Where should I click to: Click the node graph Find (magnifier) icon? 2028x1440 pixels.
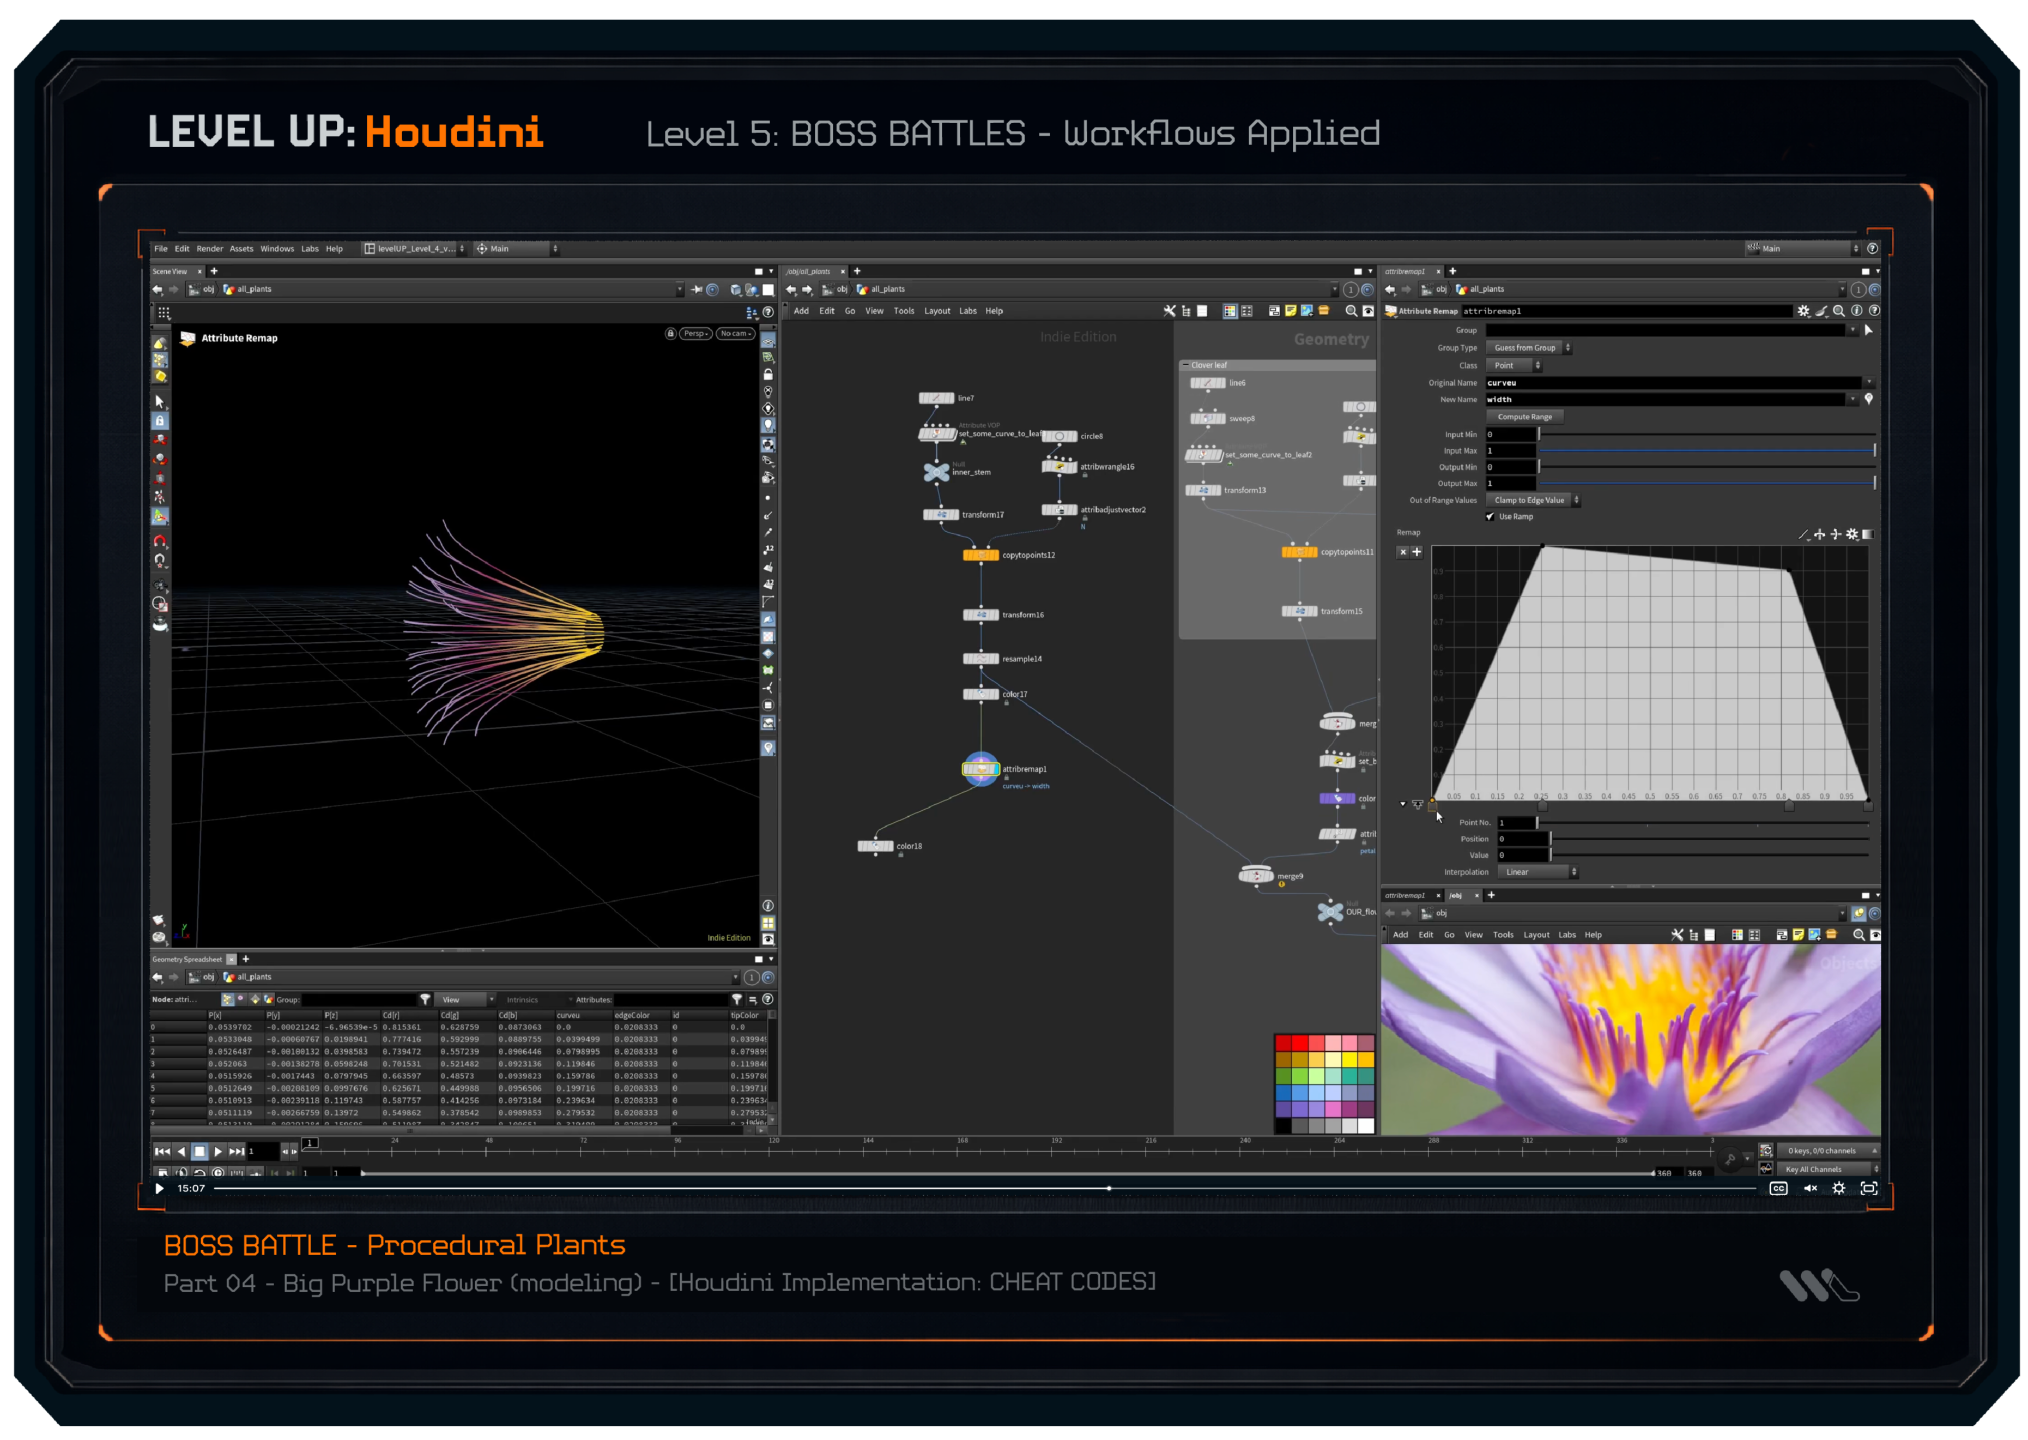click(1351, 311)
